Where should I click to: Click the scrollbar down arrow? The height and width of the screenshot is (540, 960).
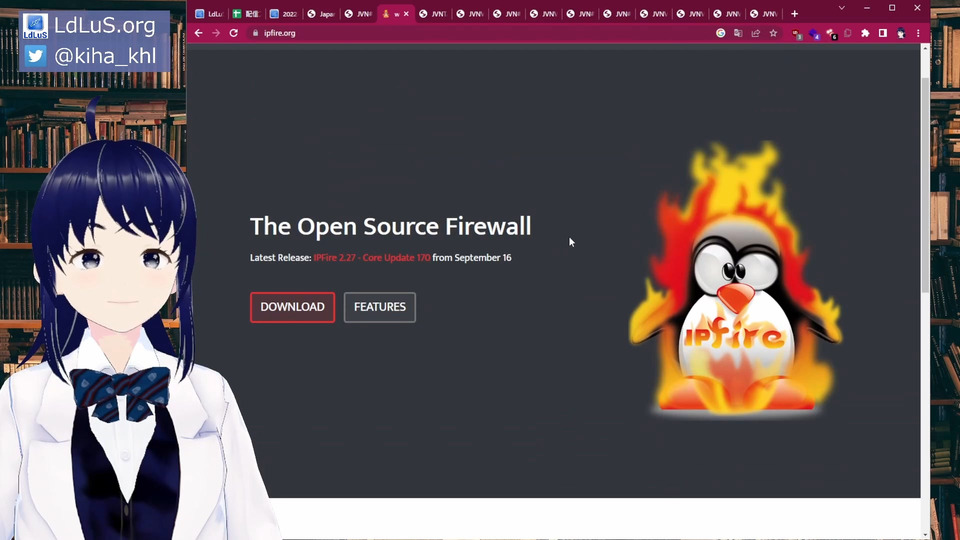(x=925, y=535)
